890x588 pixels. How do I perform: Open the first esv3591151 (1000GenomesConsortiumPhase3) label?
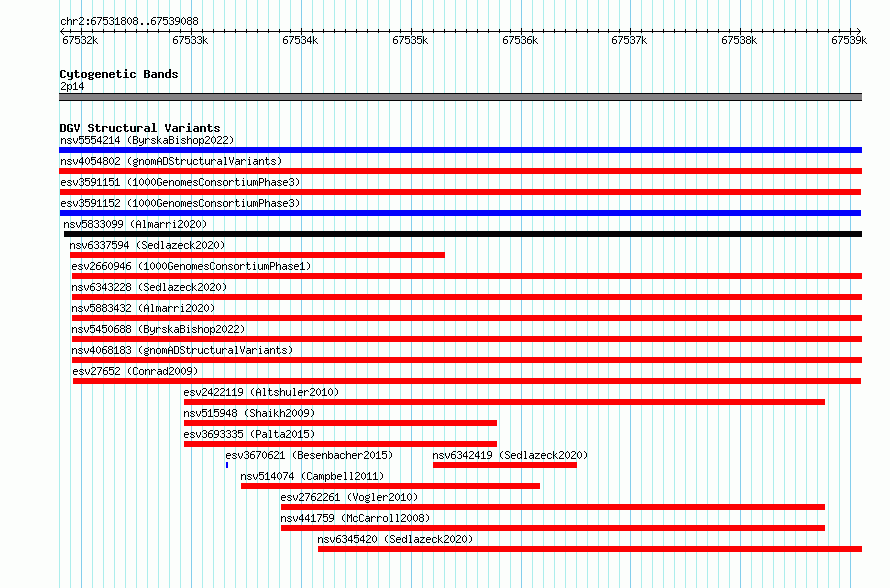pos(180,182)
